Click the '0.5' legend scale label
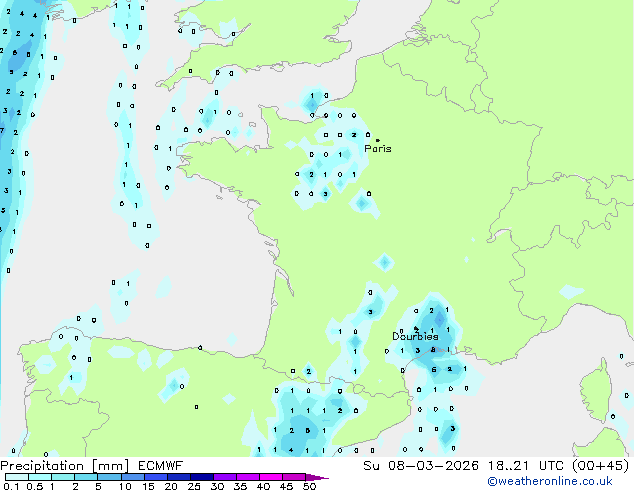The width and height of the screenshot is (634, 490). [x=35, y=486]
